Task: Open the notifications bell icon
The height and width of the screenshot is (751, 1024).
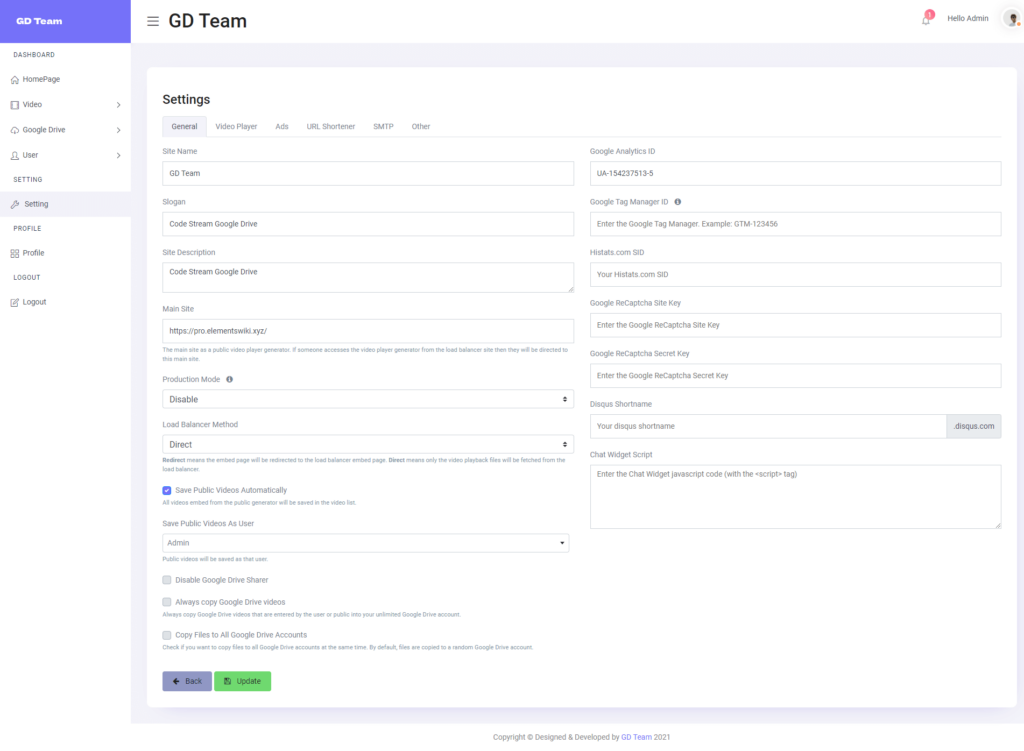Action: 926,19
